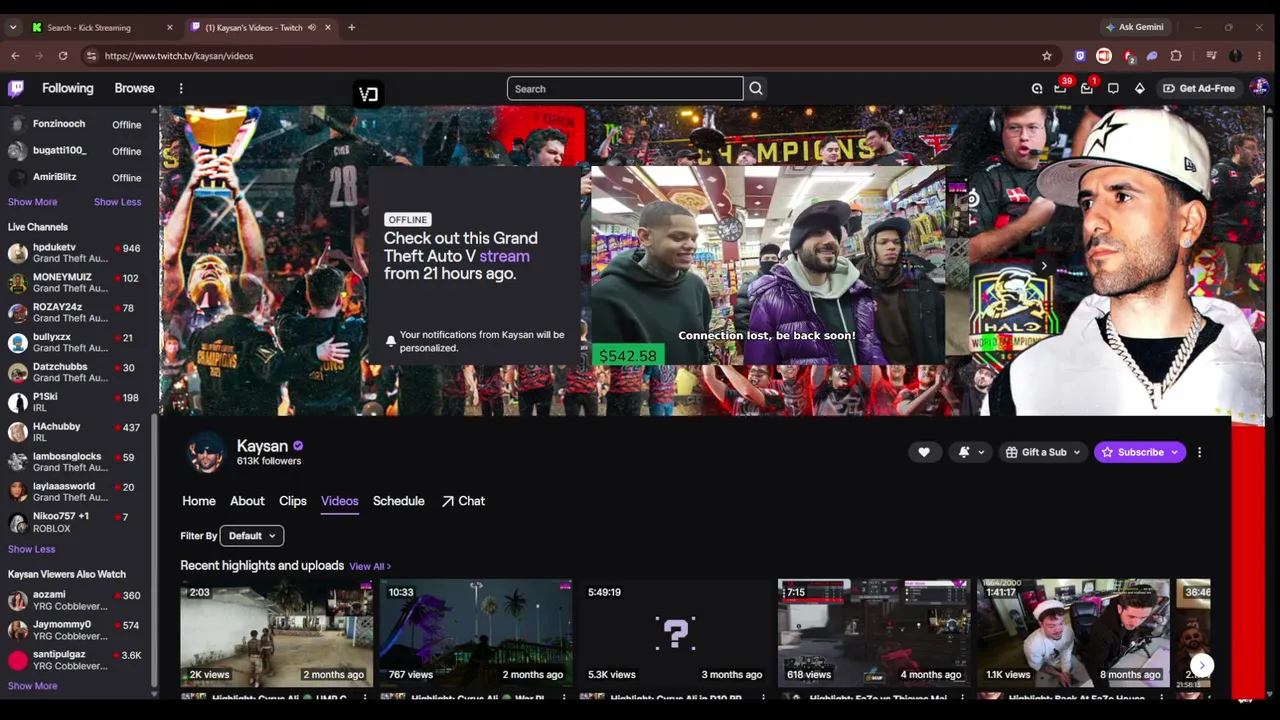This screenshot has width=1280, height=720.
Task: Open the Twitch user avatar menu
Action: pyautogui.click(x=1258, y=88)
